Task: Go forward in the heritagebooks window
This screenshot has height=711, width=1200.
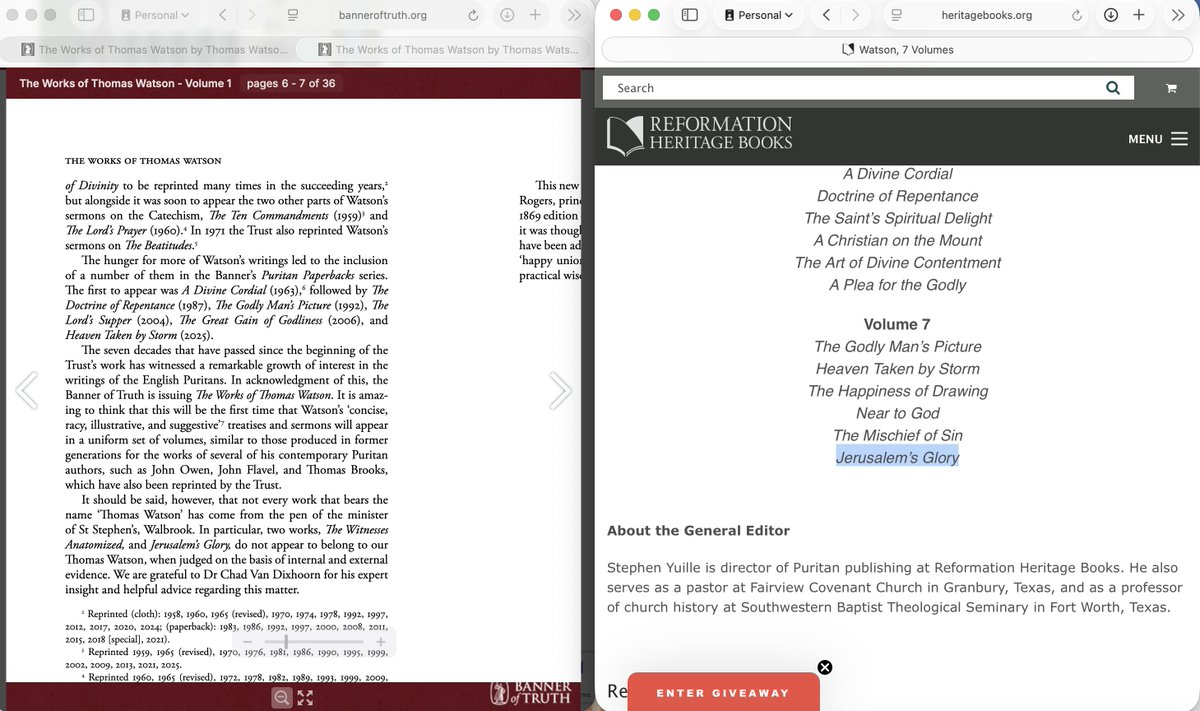Action: (x=855, y=15)
